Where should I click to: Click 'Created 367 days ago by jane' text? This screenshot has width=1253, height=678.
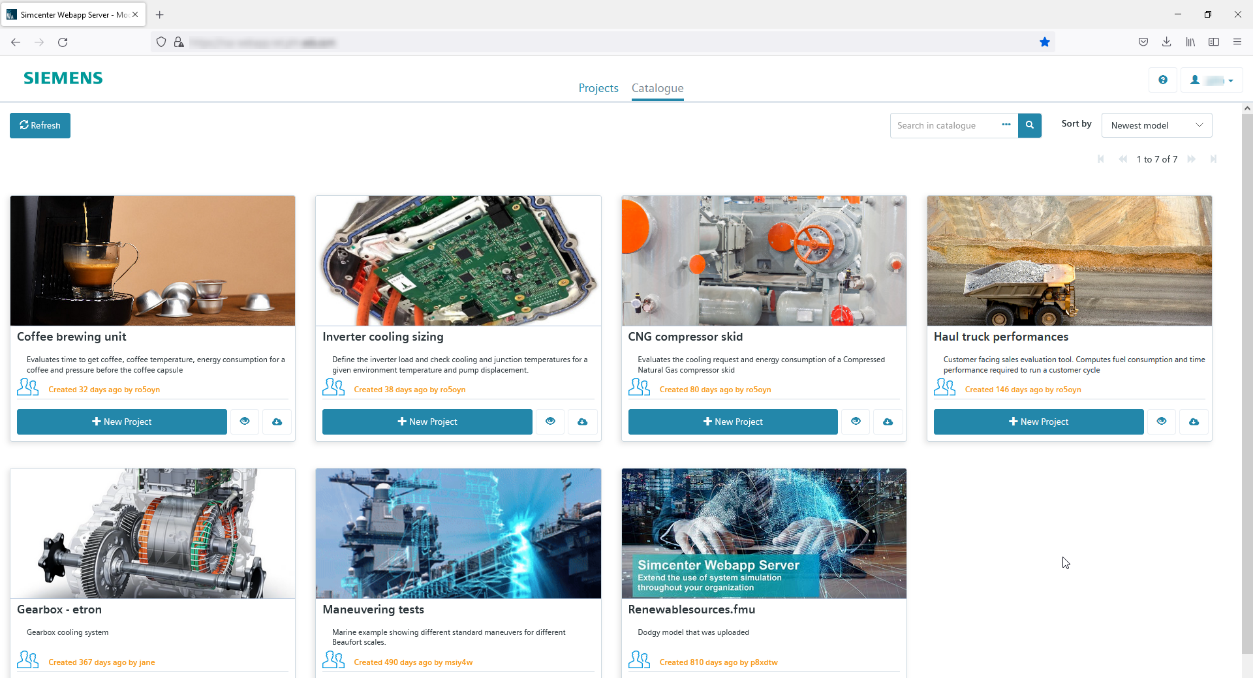click(102, 662)
